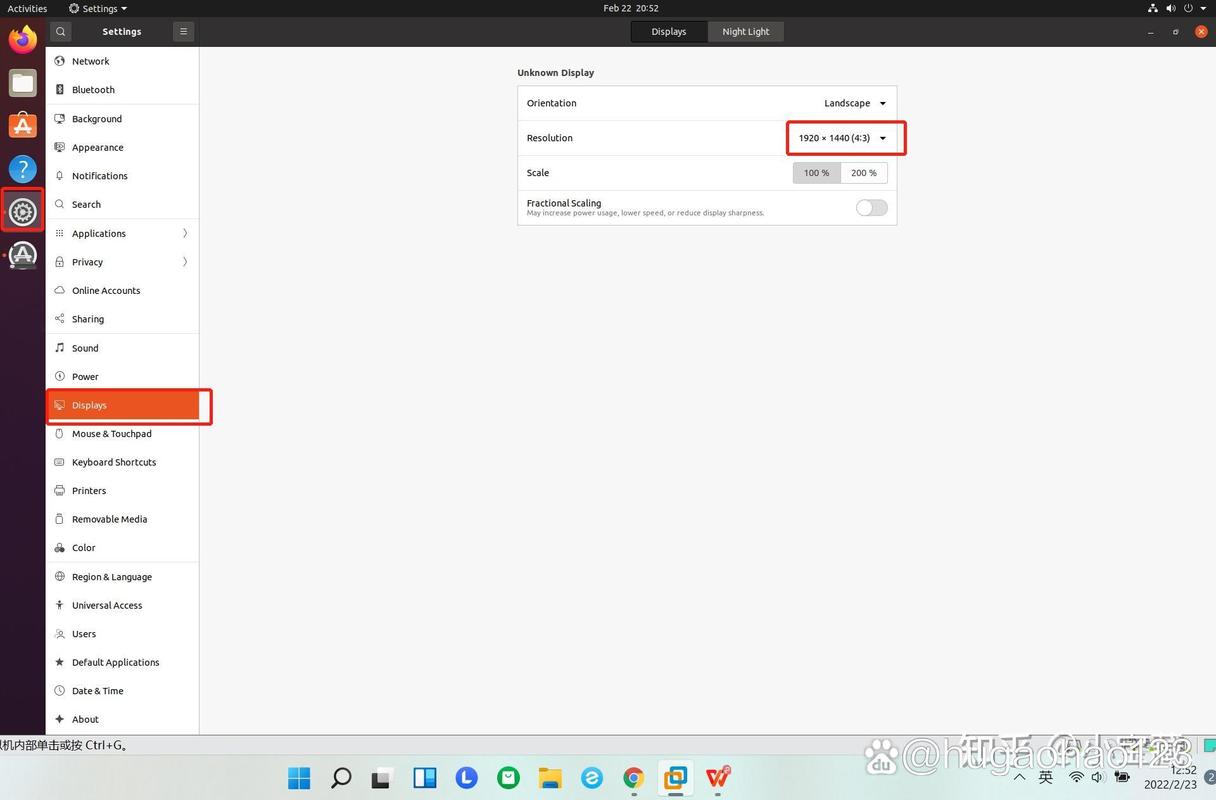Launch Firefox from the Ubuntu dock
The width and height of the screenshot is (1216, 800).
22,39
